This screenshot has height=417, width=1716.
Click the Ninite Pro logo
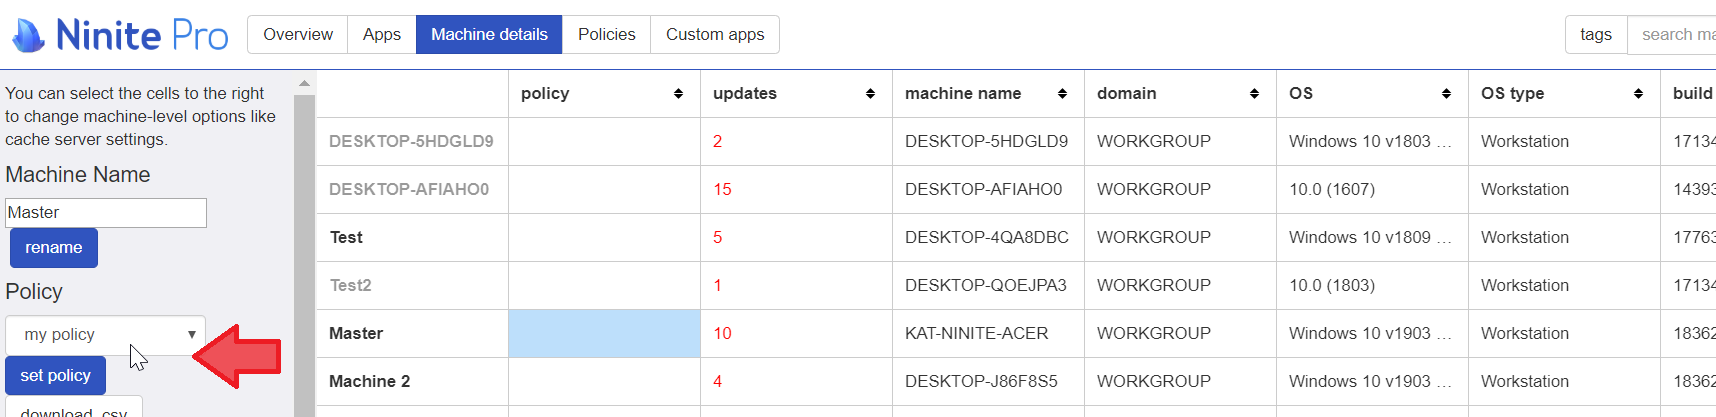tap(120, 35)
